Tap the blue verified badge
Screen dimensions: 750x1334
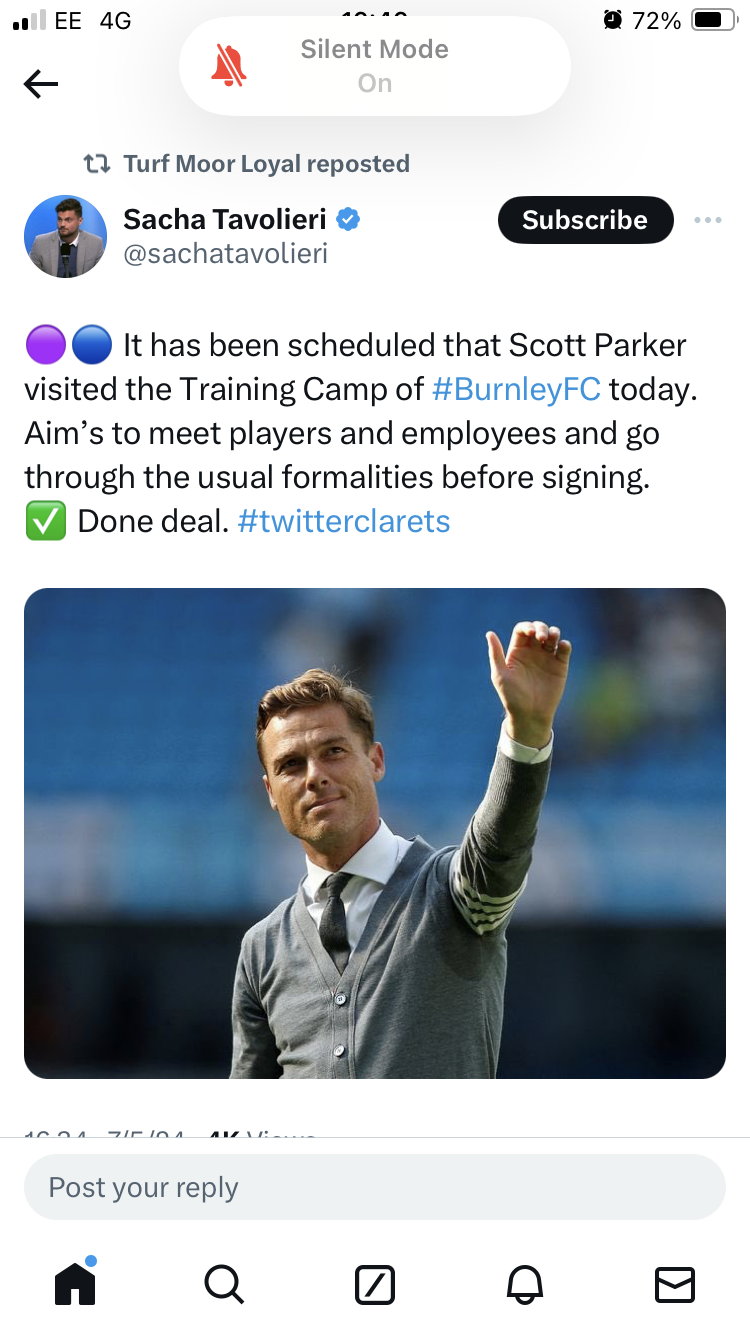tap(348, 219)
